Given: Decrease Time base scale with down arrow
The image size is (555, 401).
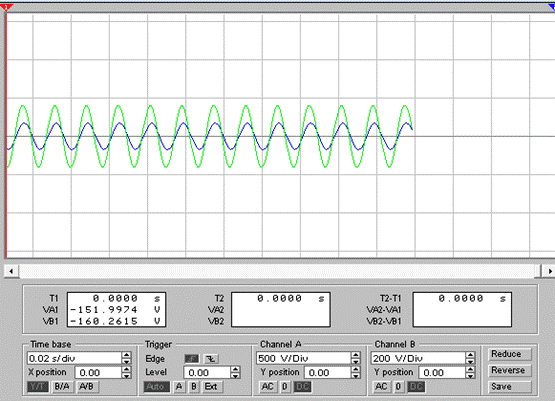Looking at the screenshot, I should (x=127, y=362).
